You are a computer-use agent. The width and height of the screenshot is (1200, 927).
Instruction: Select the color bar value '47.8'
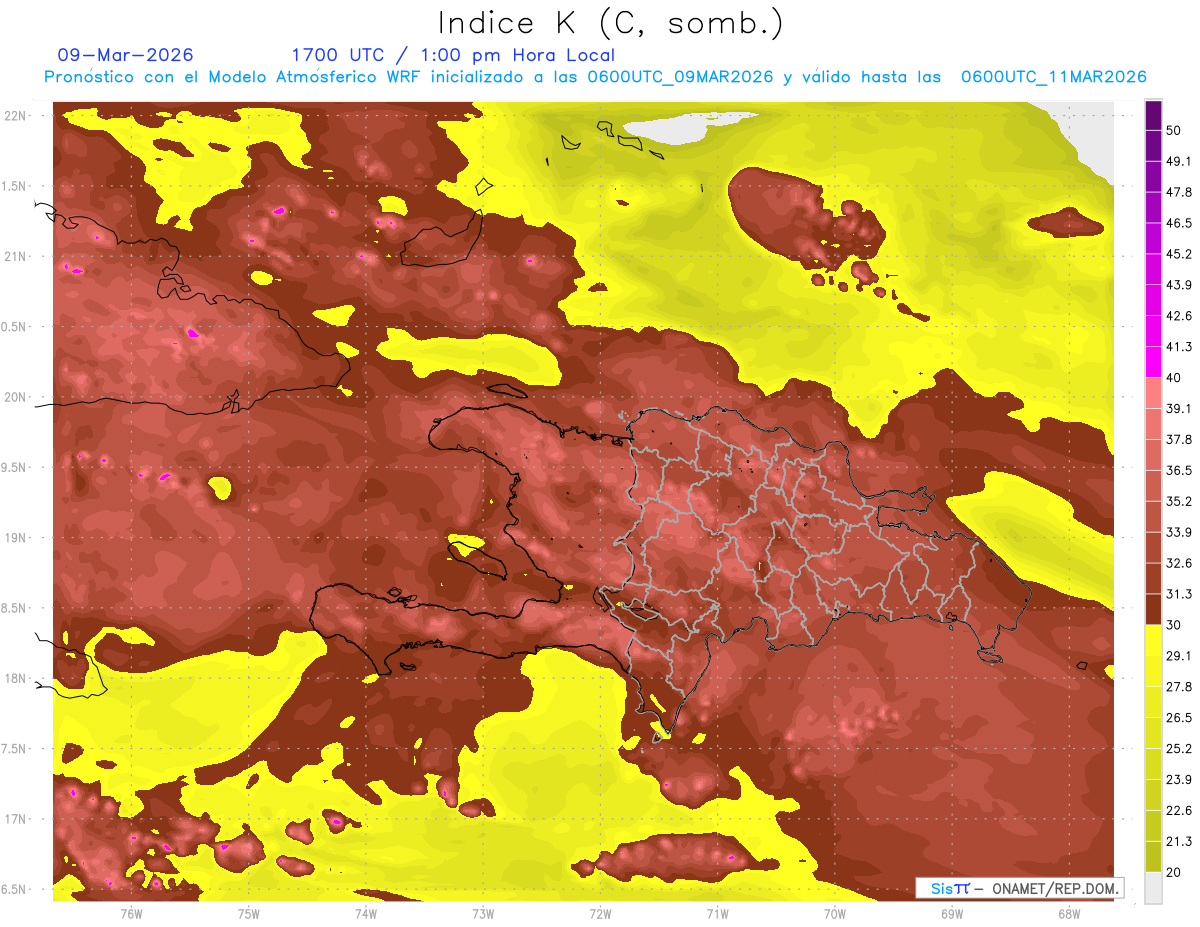1179,192
